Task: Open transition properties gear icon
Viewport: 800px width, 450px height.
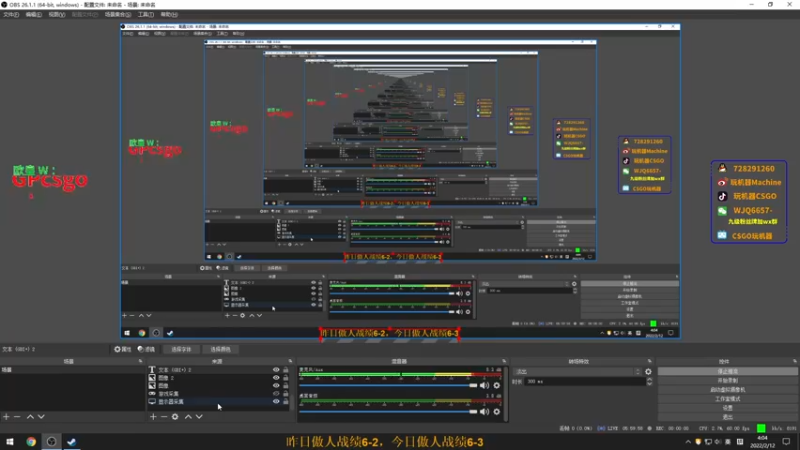Action: [648, 371]
